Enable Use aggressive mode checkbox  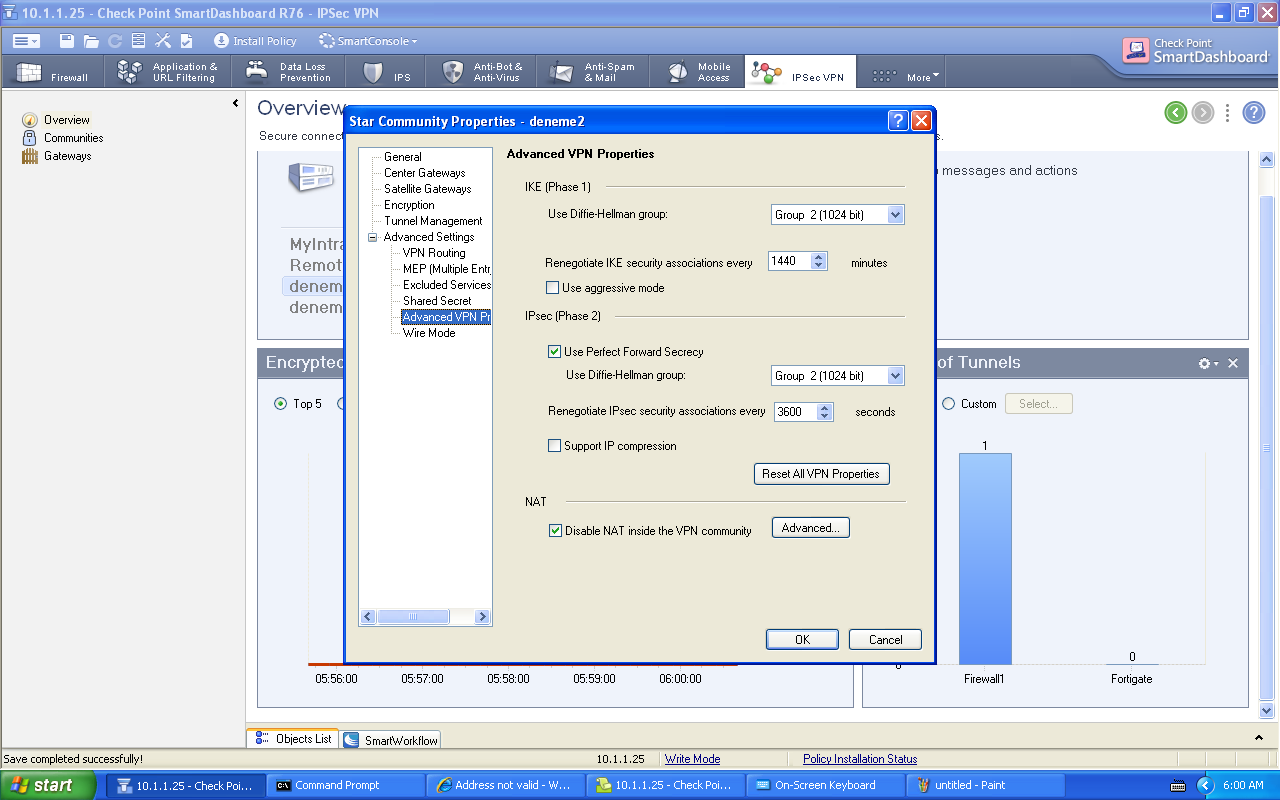pos(553,288)
